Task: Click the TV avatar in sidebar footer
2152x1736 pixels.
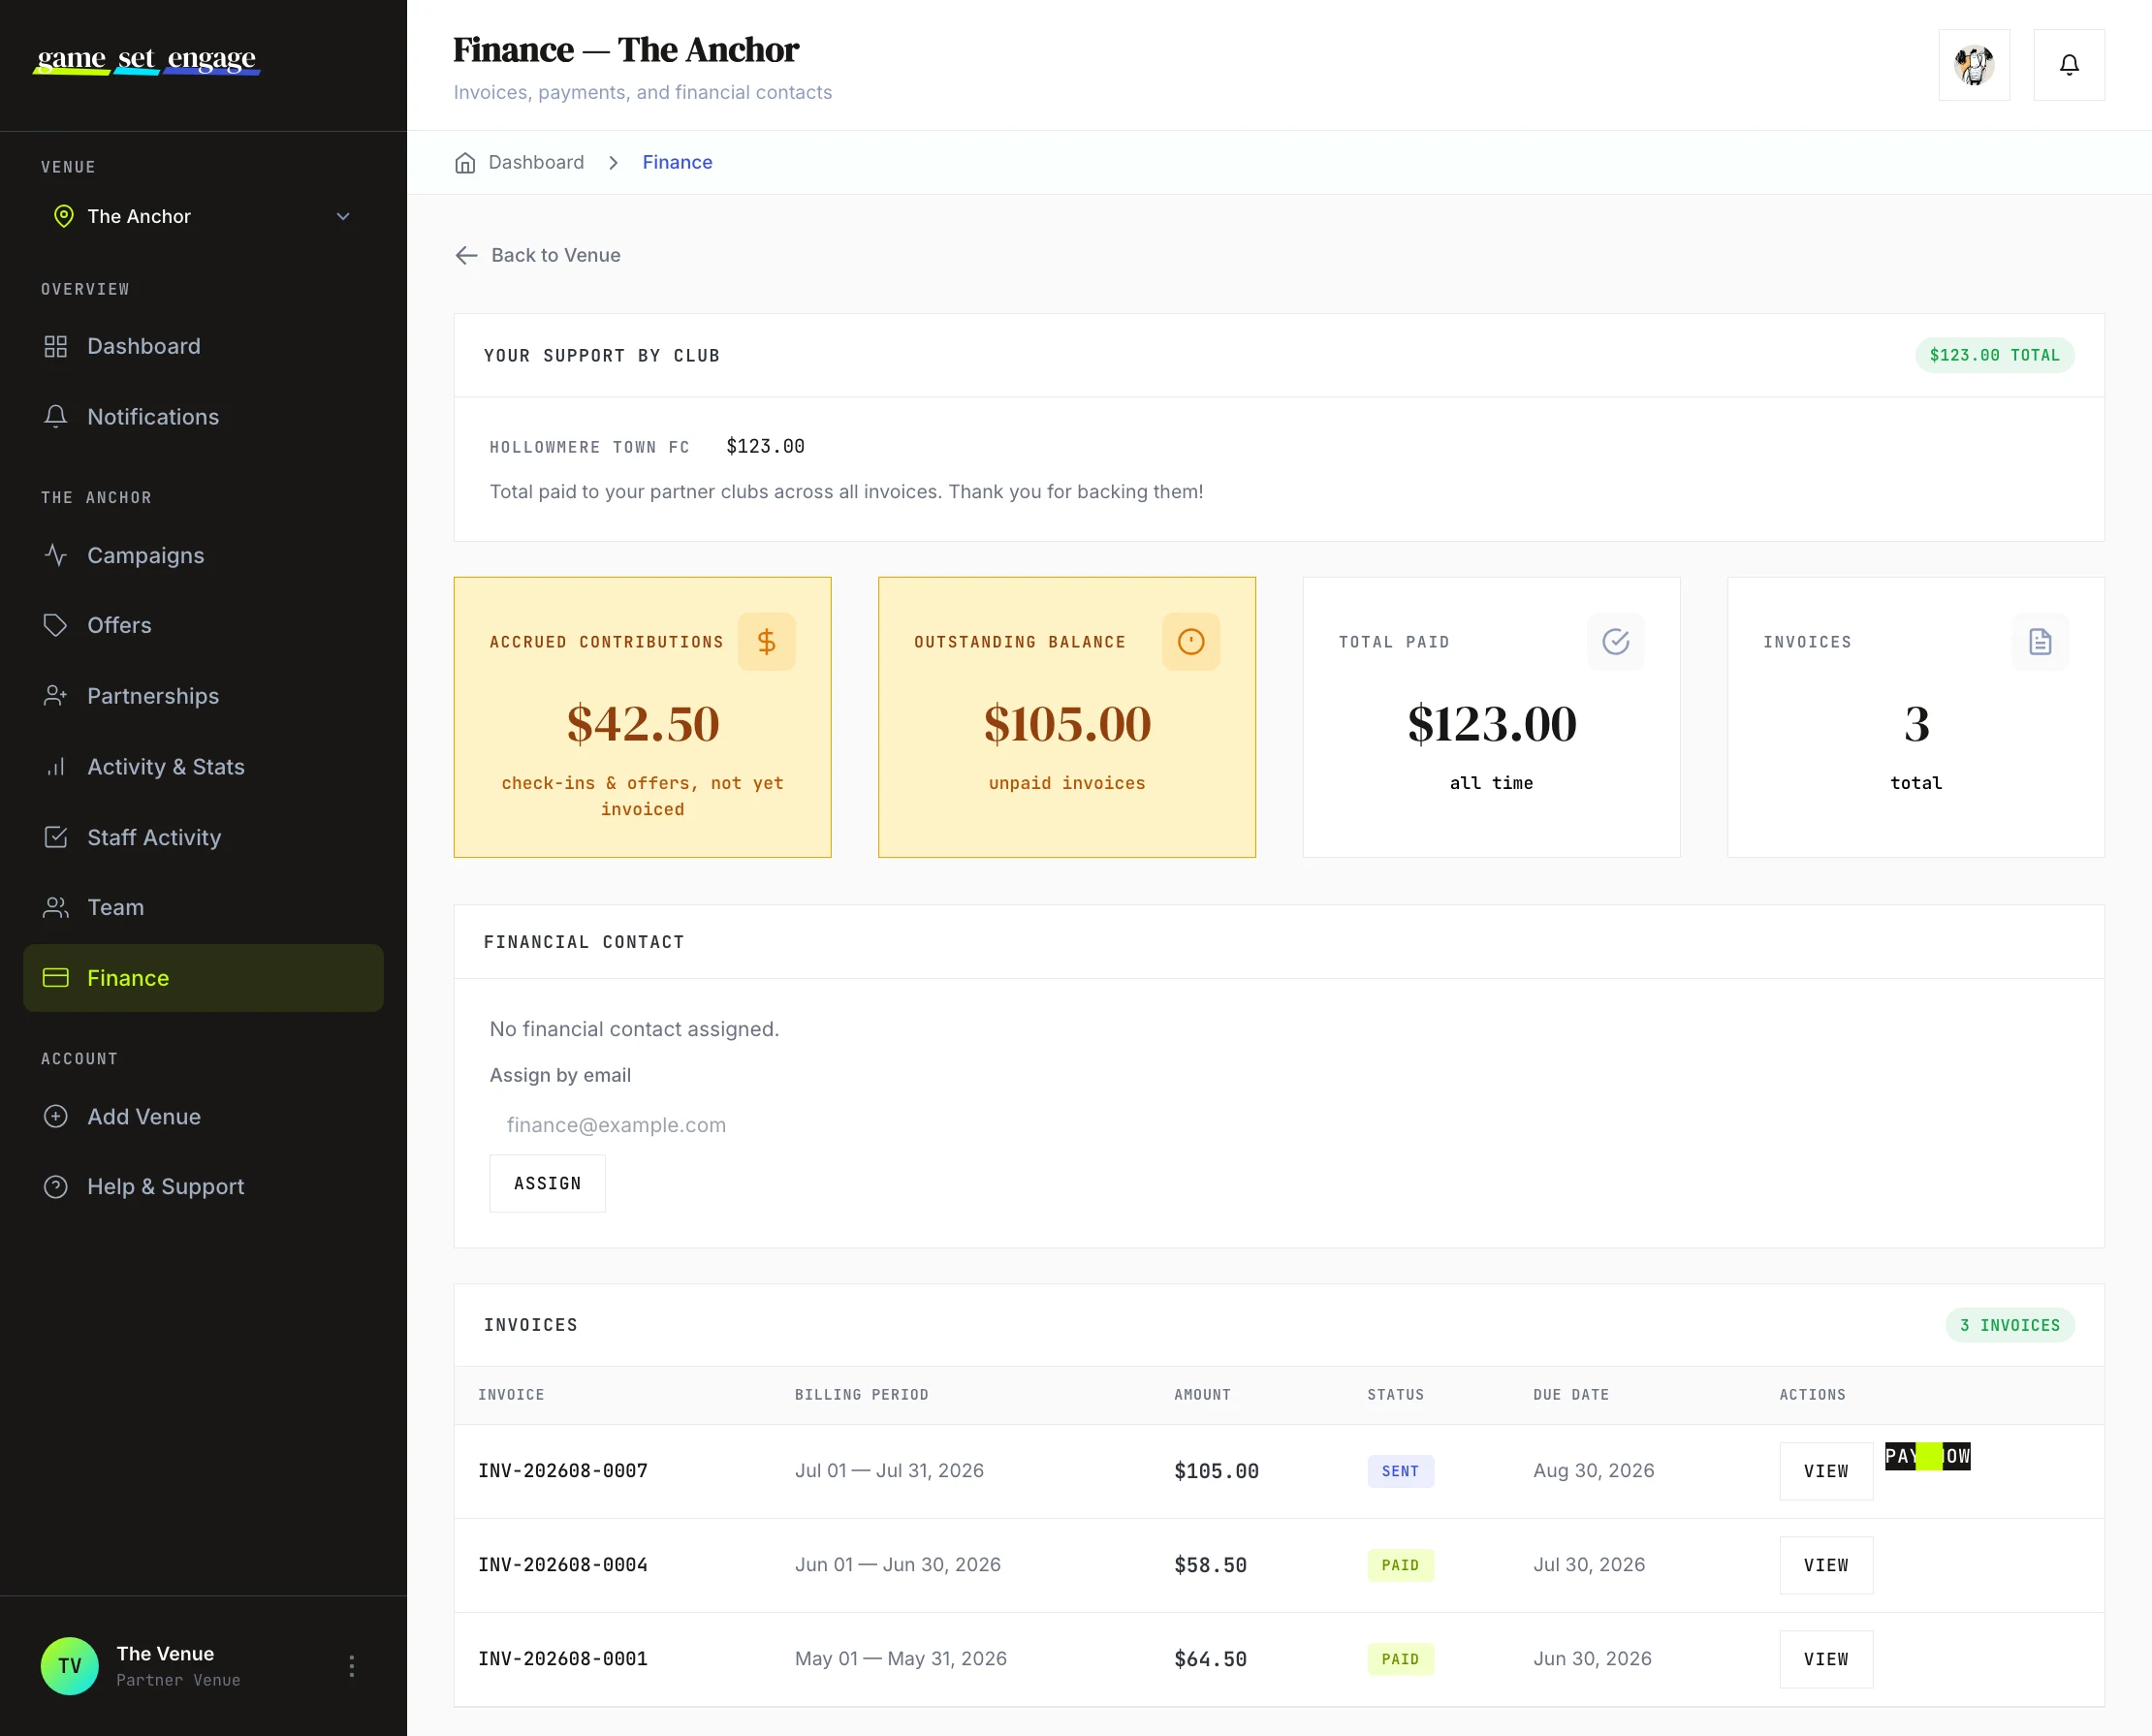Action: (x=70, y=1666)
